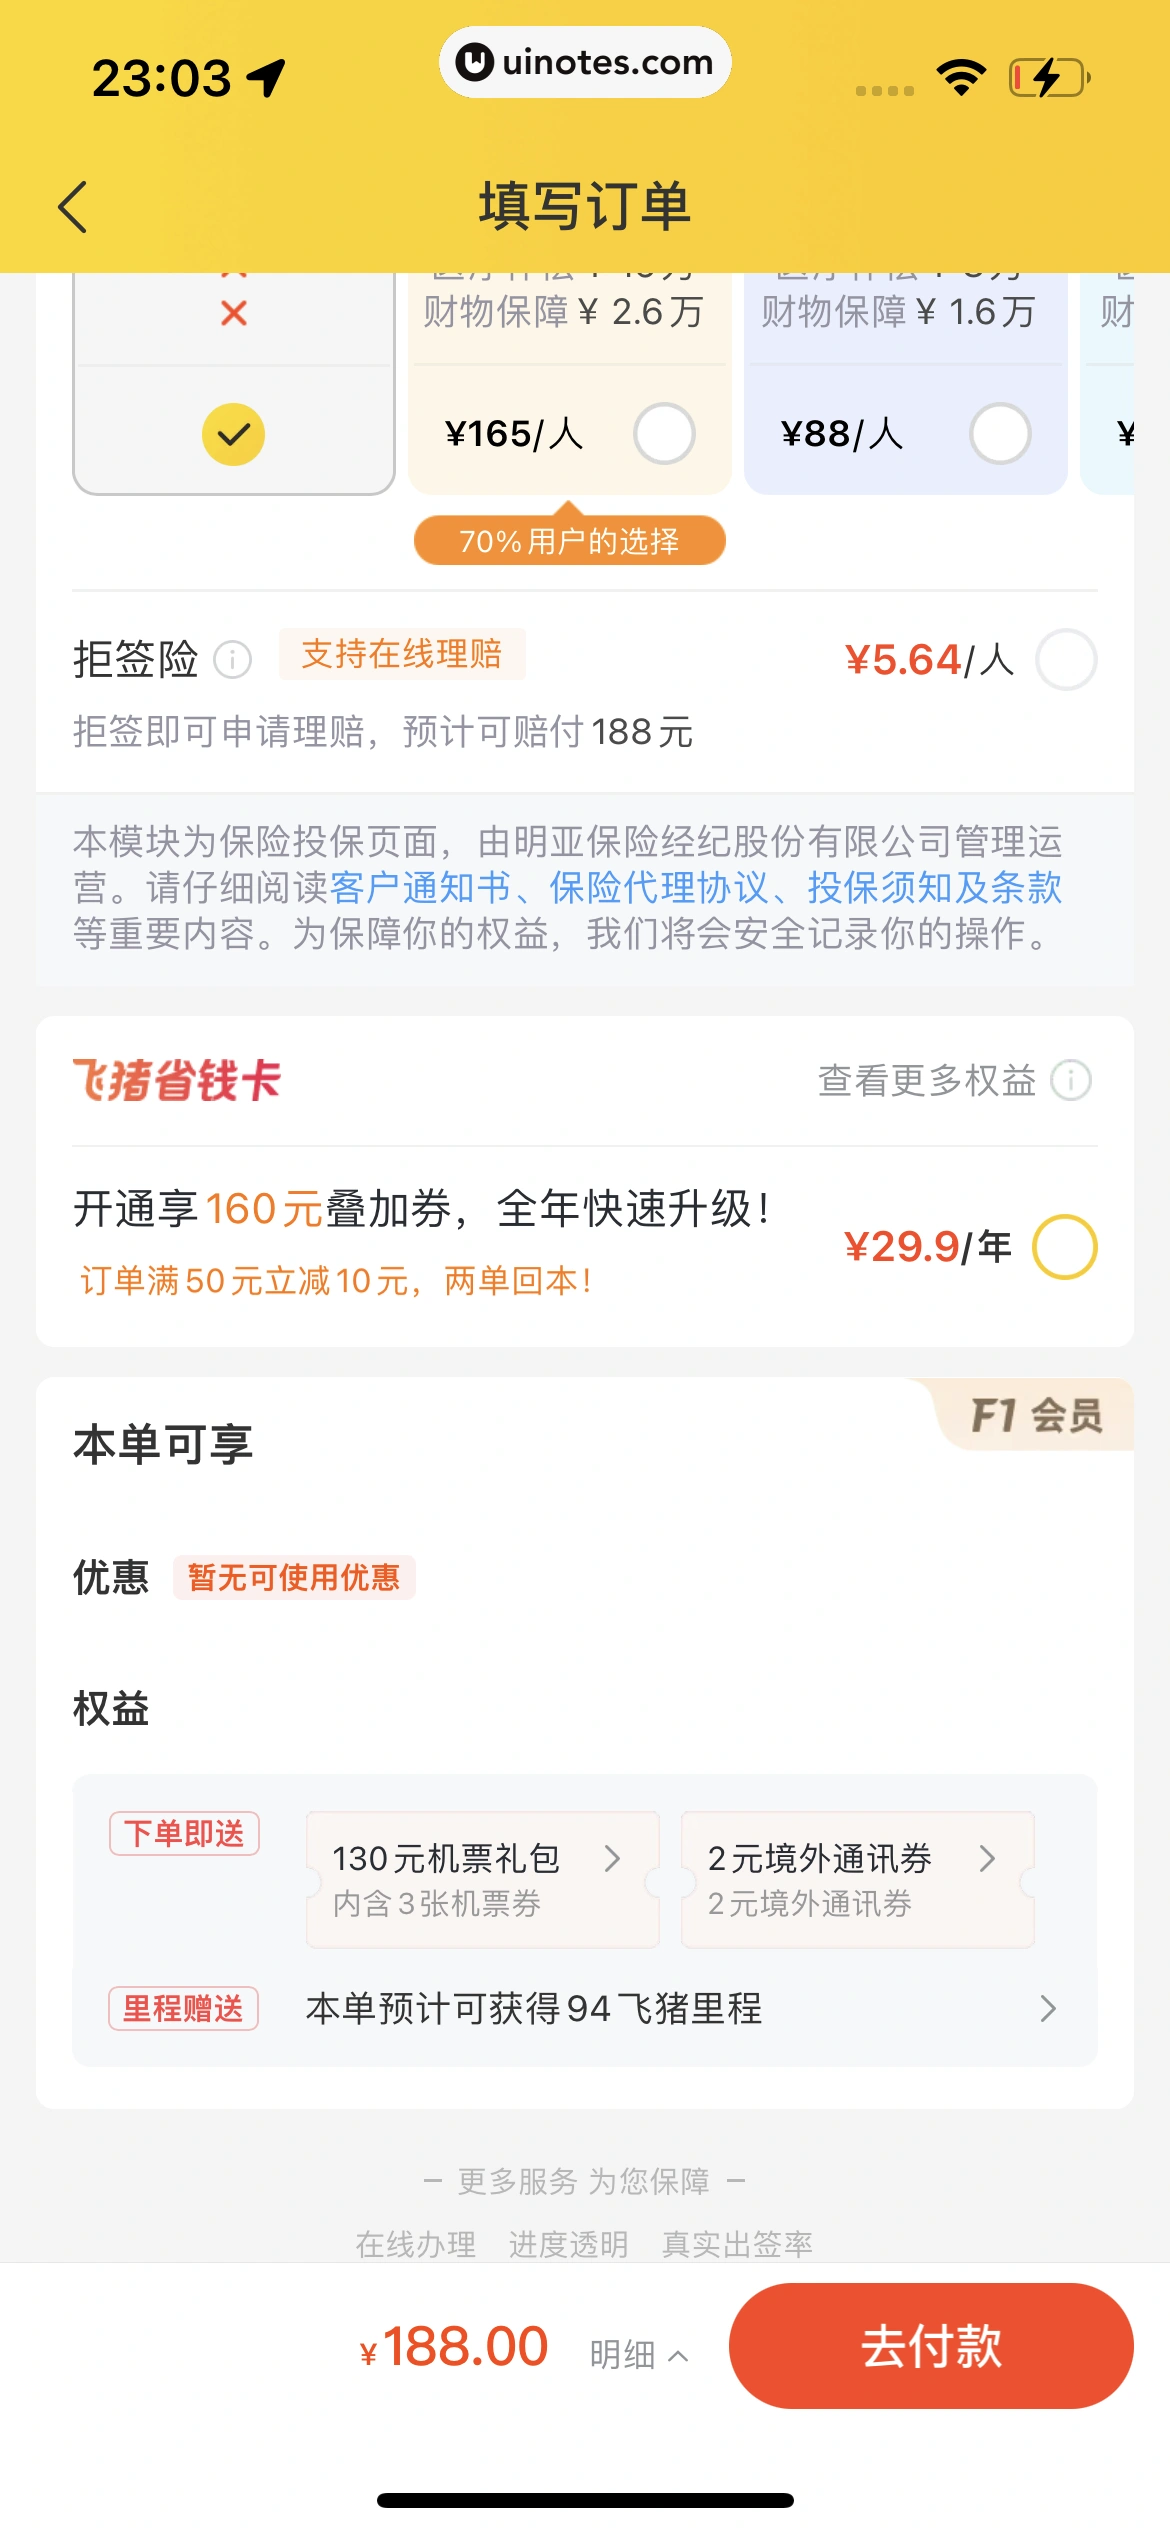Expand the 明细 price breakdown

(638, 2355)
